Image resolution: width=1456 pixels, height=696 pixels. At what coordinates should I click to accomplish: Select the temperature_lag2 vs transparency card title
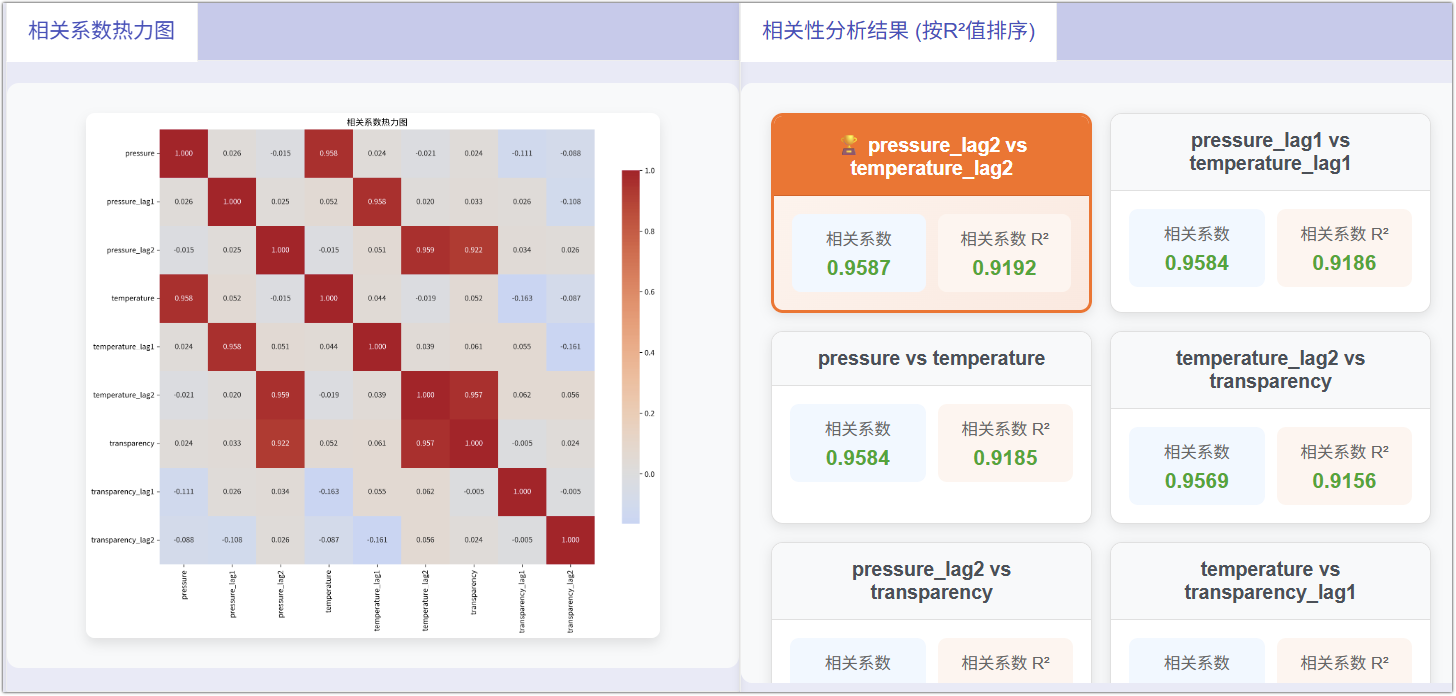point(1270,369)
